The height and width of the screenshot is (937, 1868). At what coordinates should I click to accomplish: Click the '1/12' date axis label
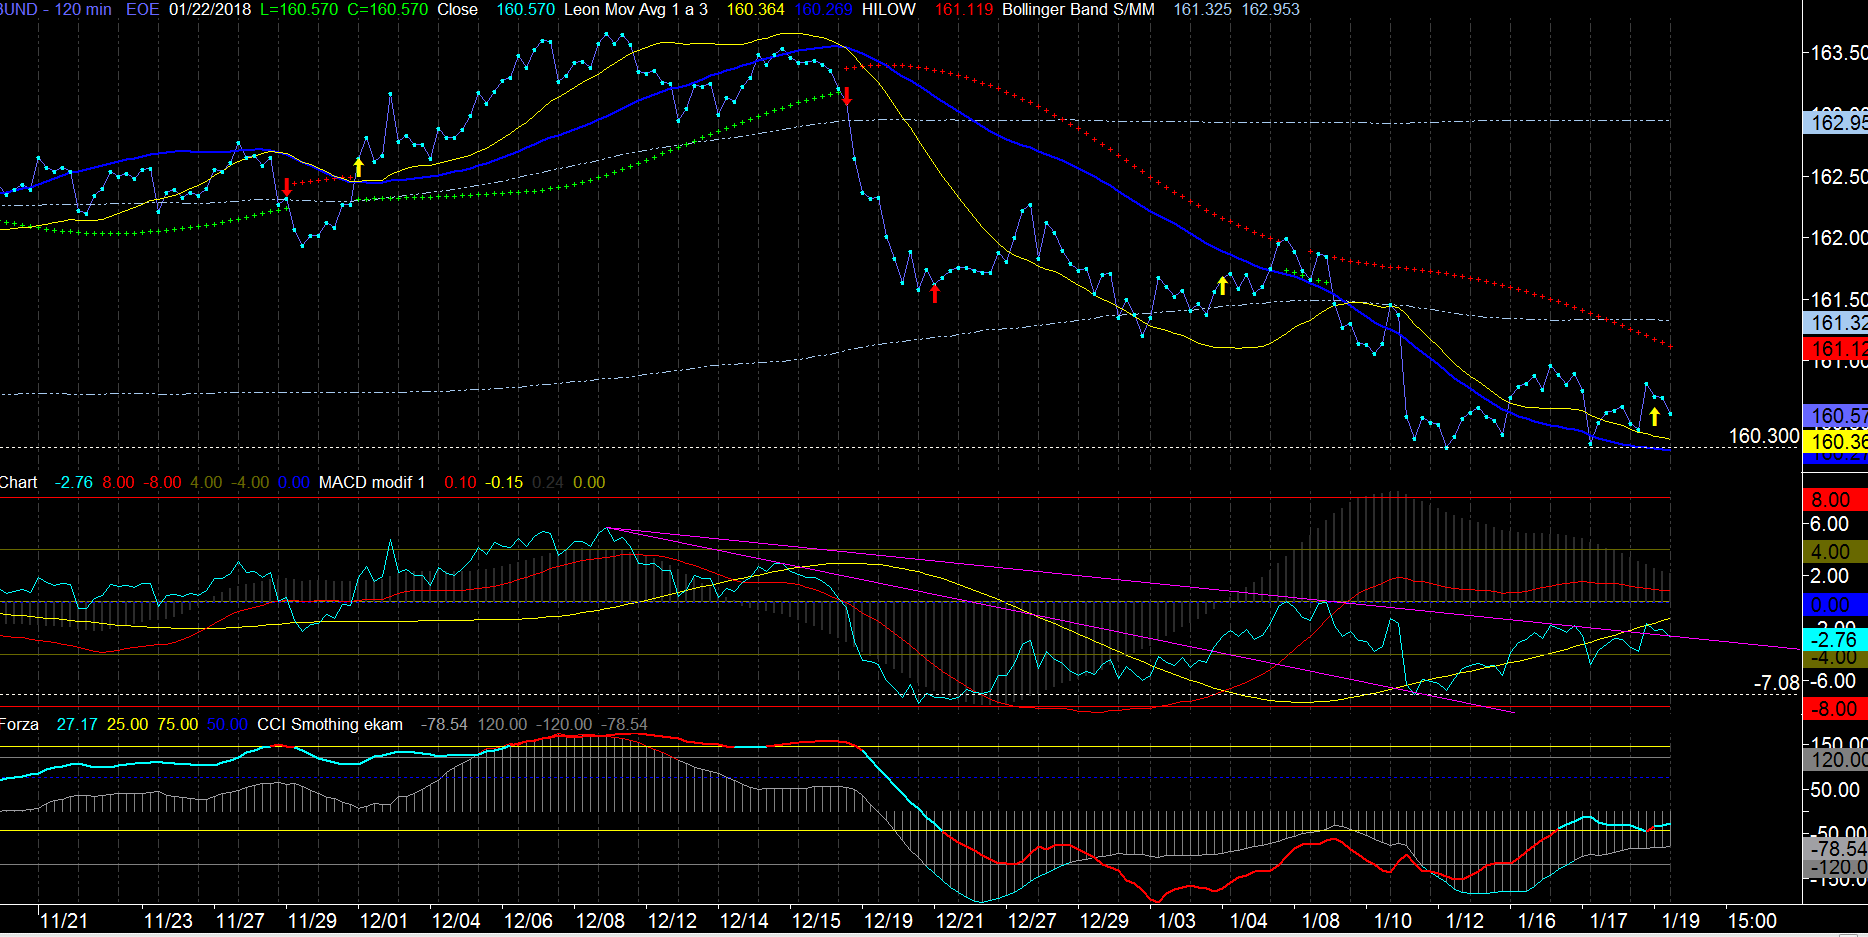pos(1465,920)
